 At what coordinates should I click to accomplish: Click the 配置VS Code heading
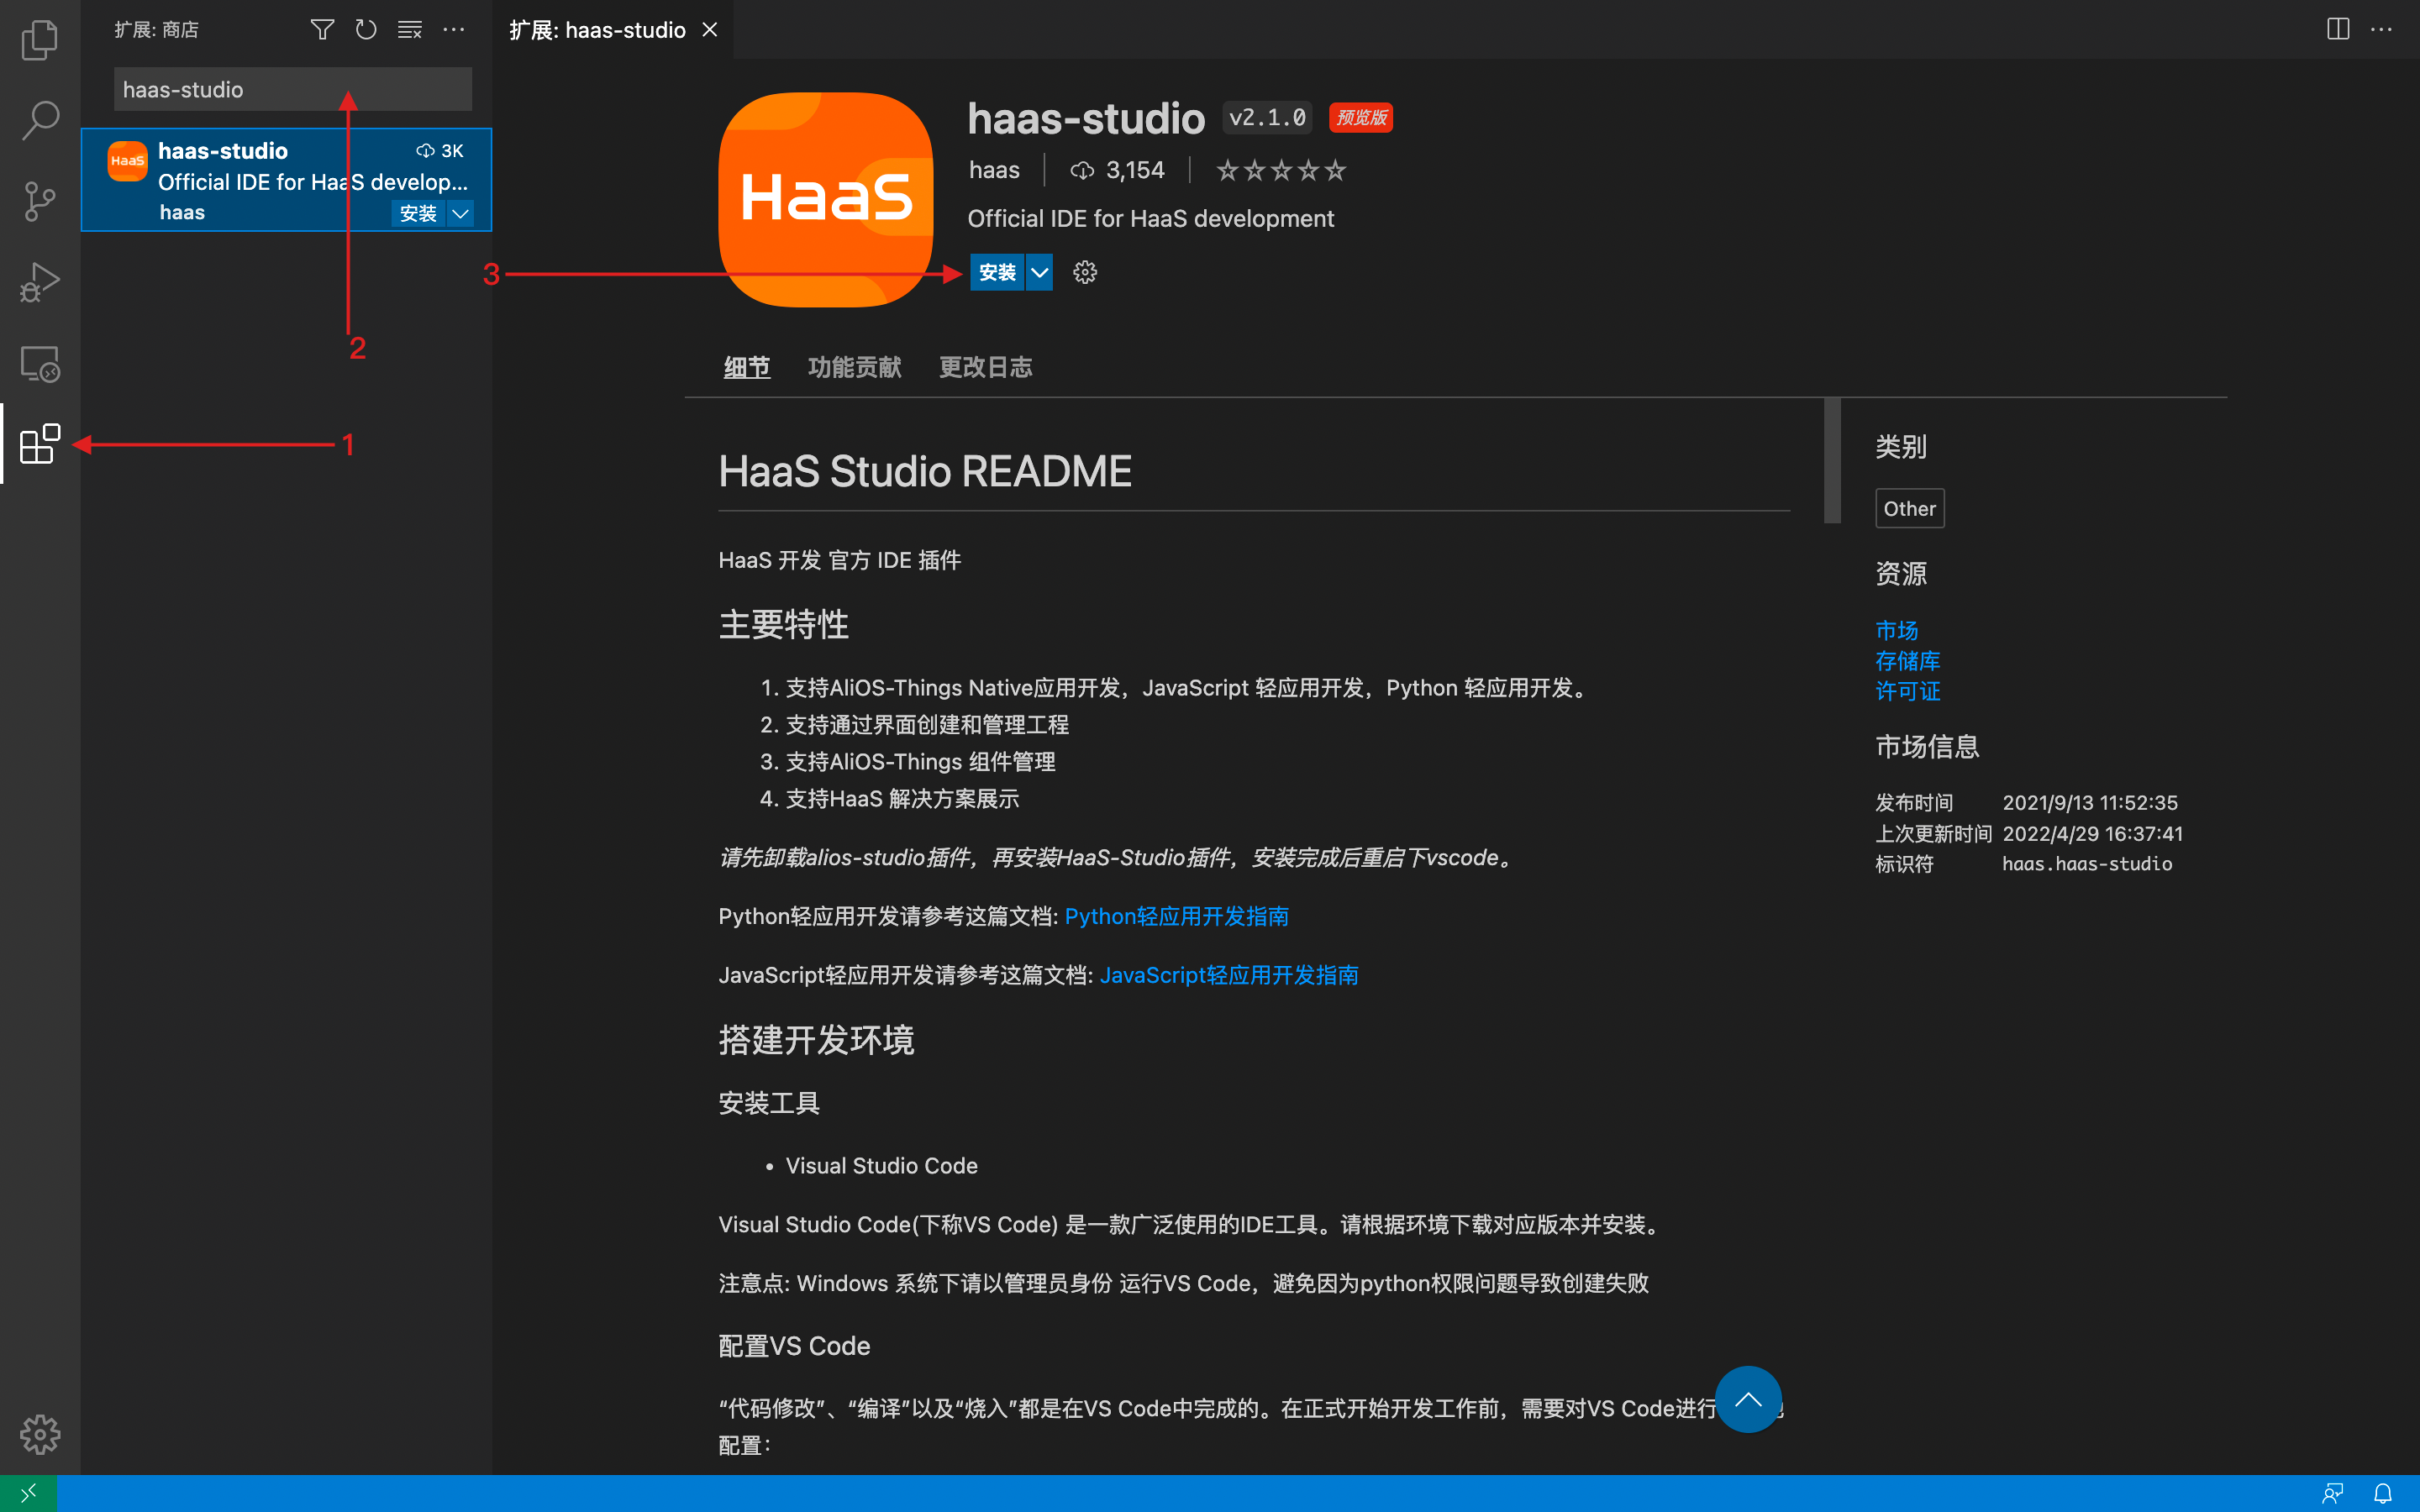[794, 1346]
